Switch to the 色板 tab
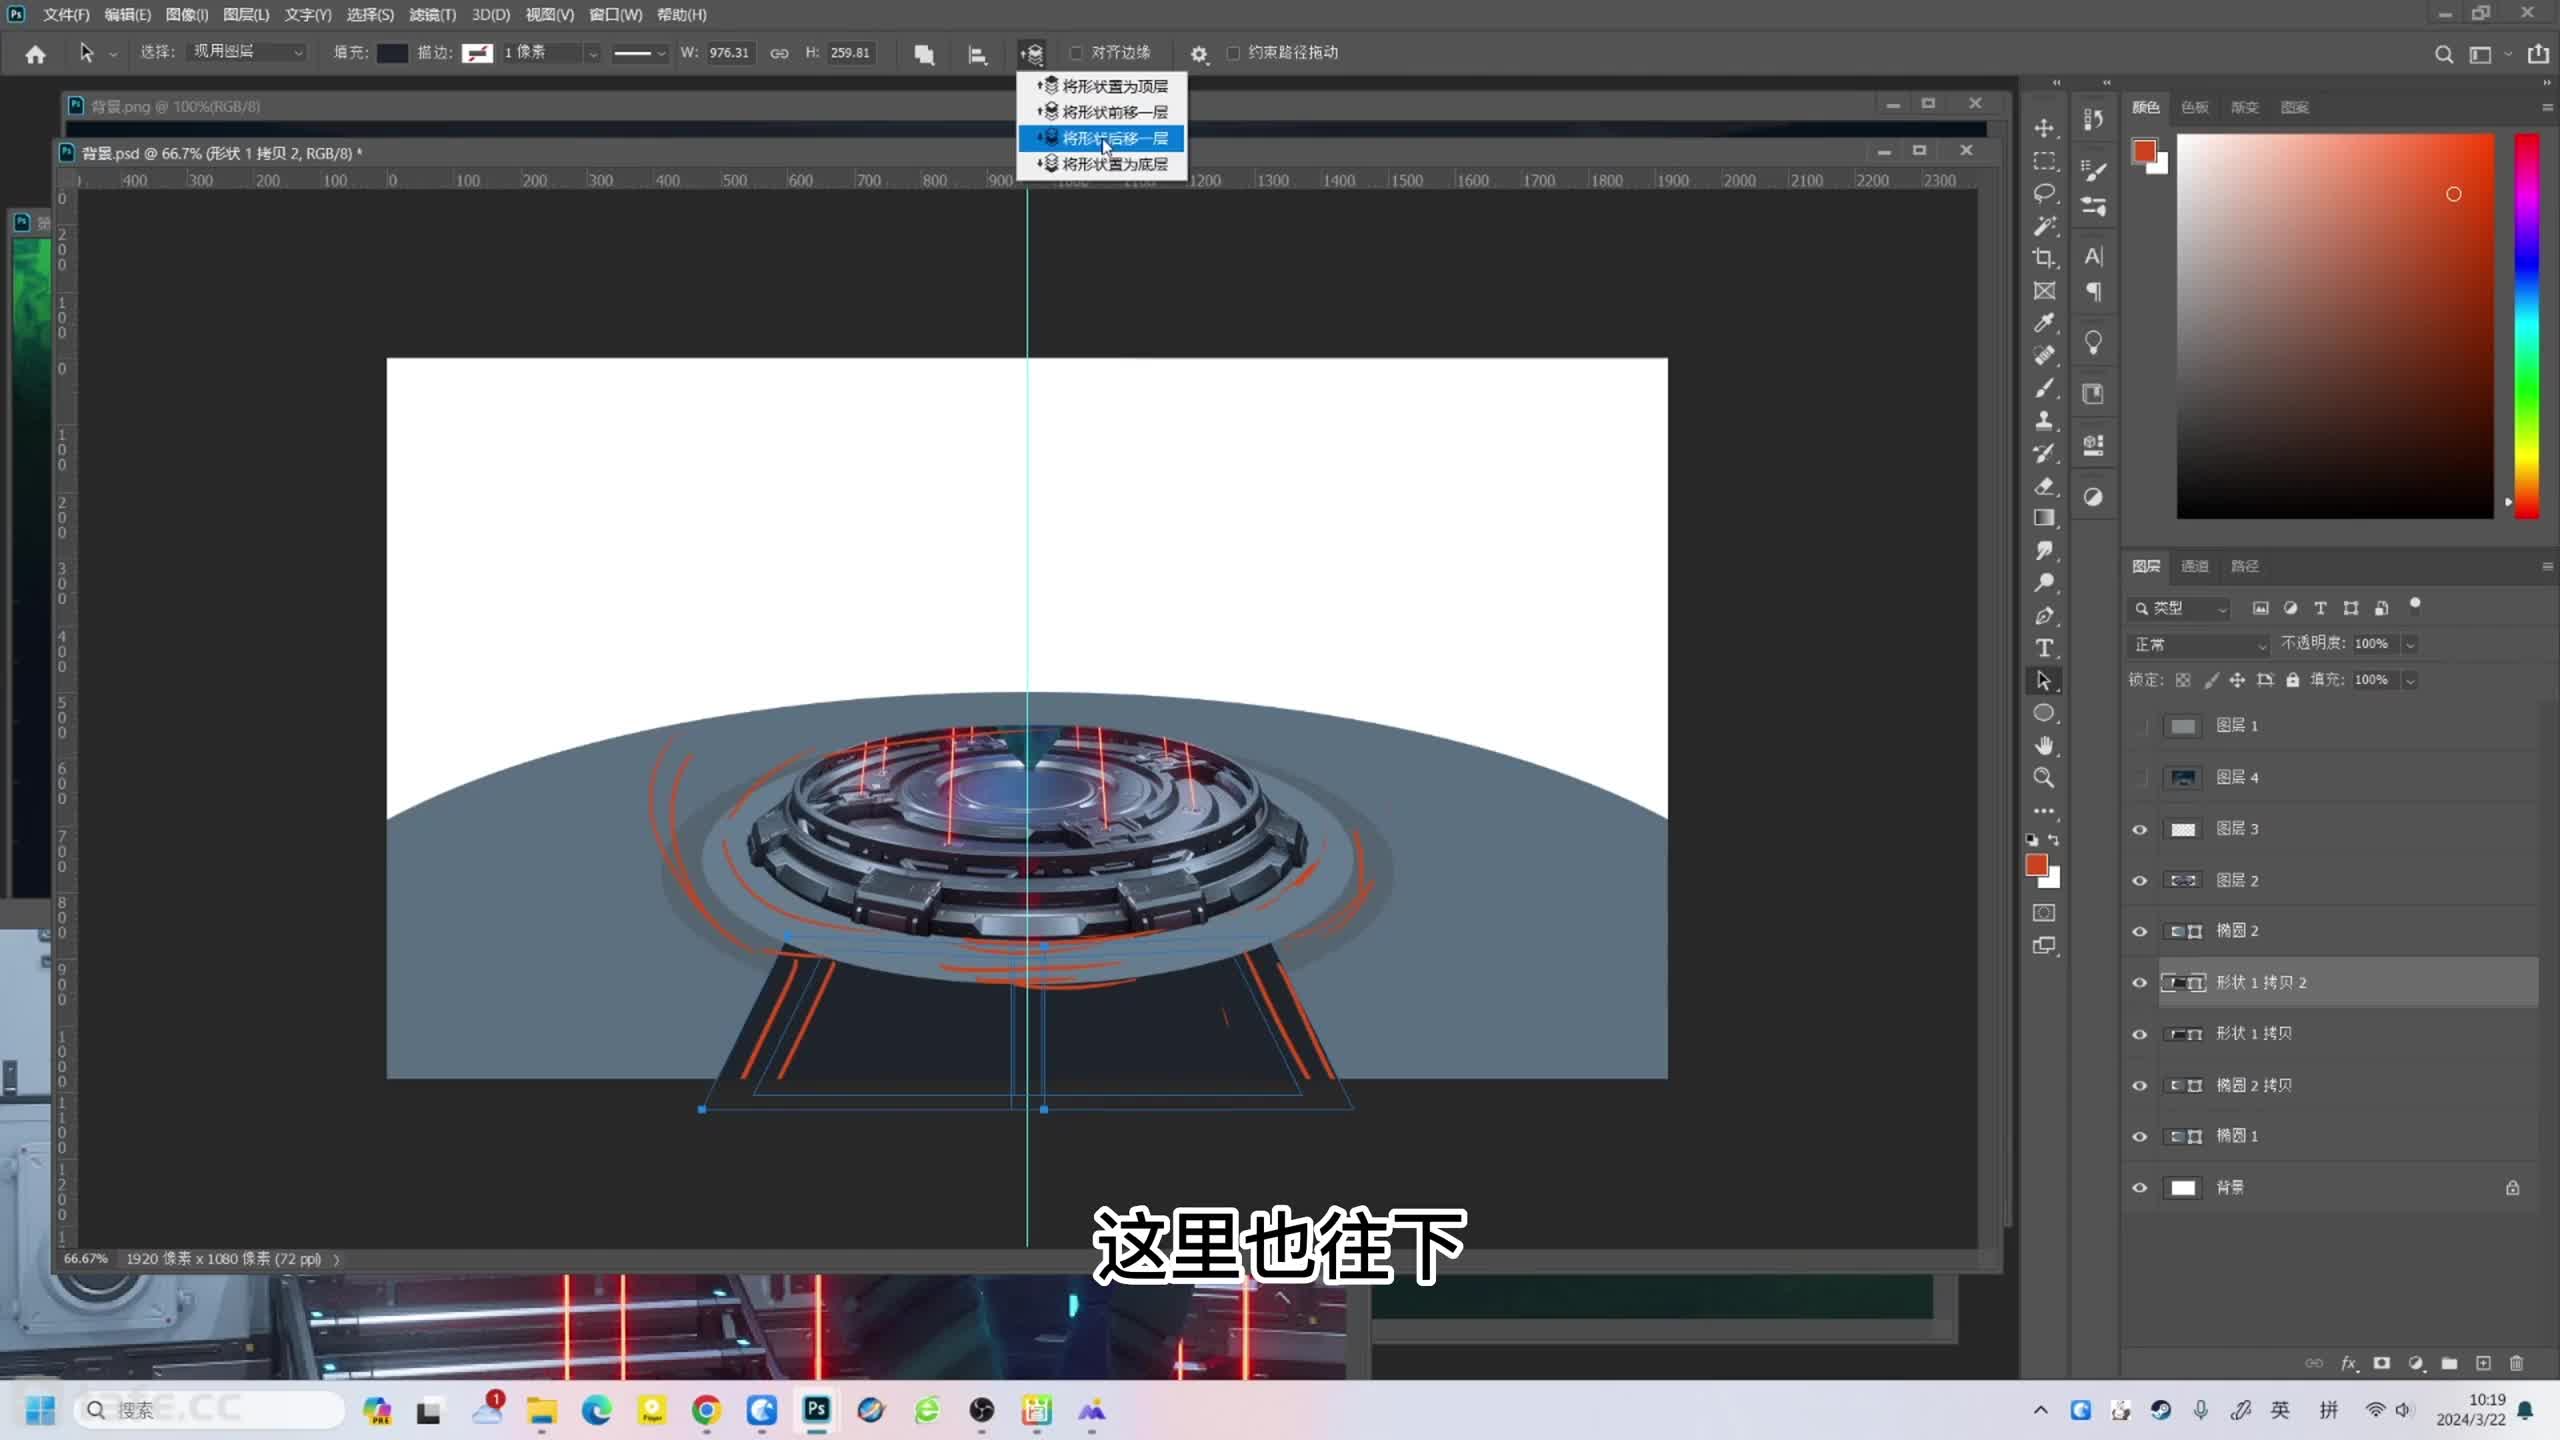Screen dimensions: 2560x1440 2194,107
